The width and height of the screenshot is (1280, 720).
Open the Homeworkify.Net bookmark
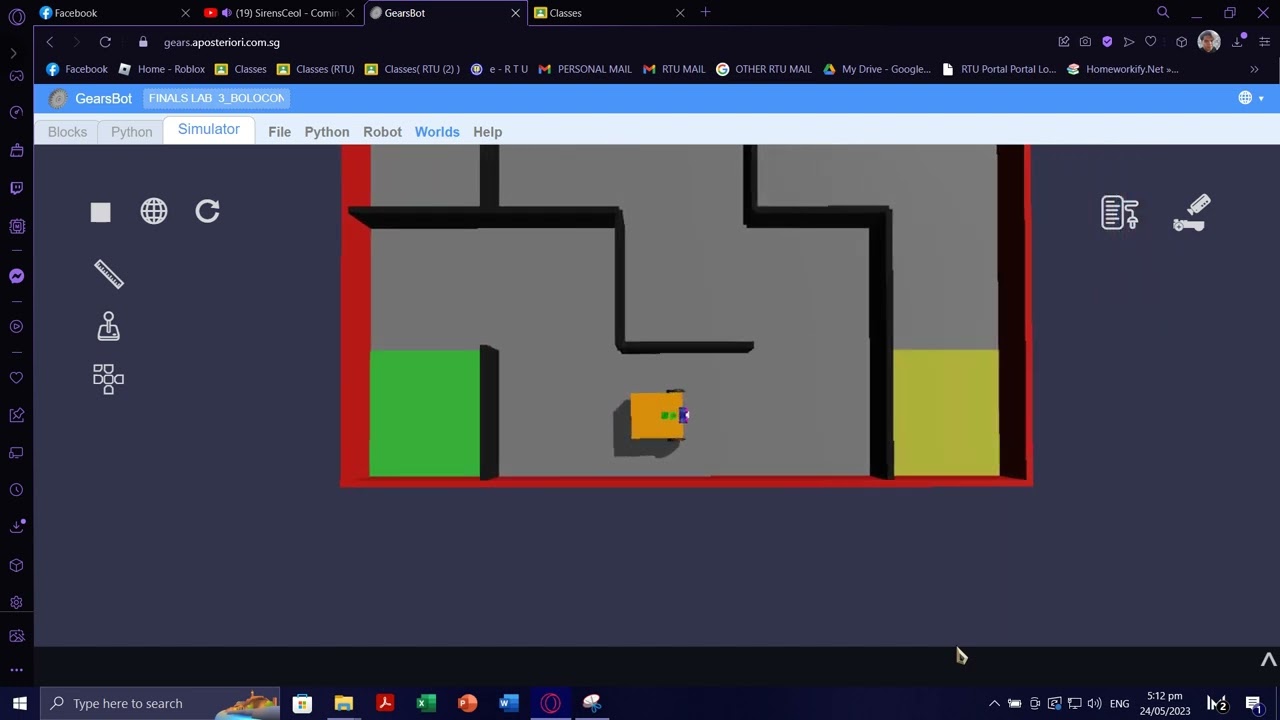tap(1122, 69)
